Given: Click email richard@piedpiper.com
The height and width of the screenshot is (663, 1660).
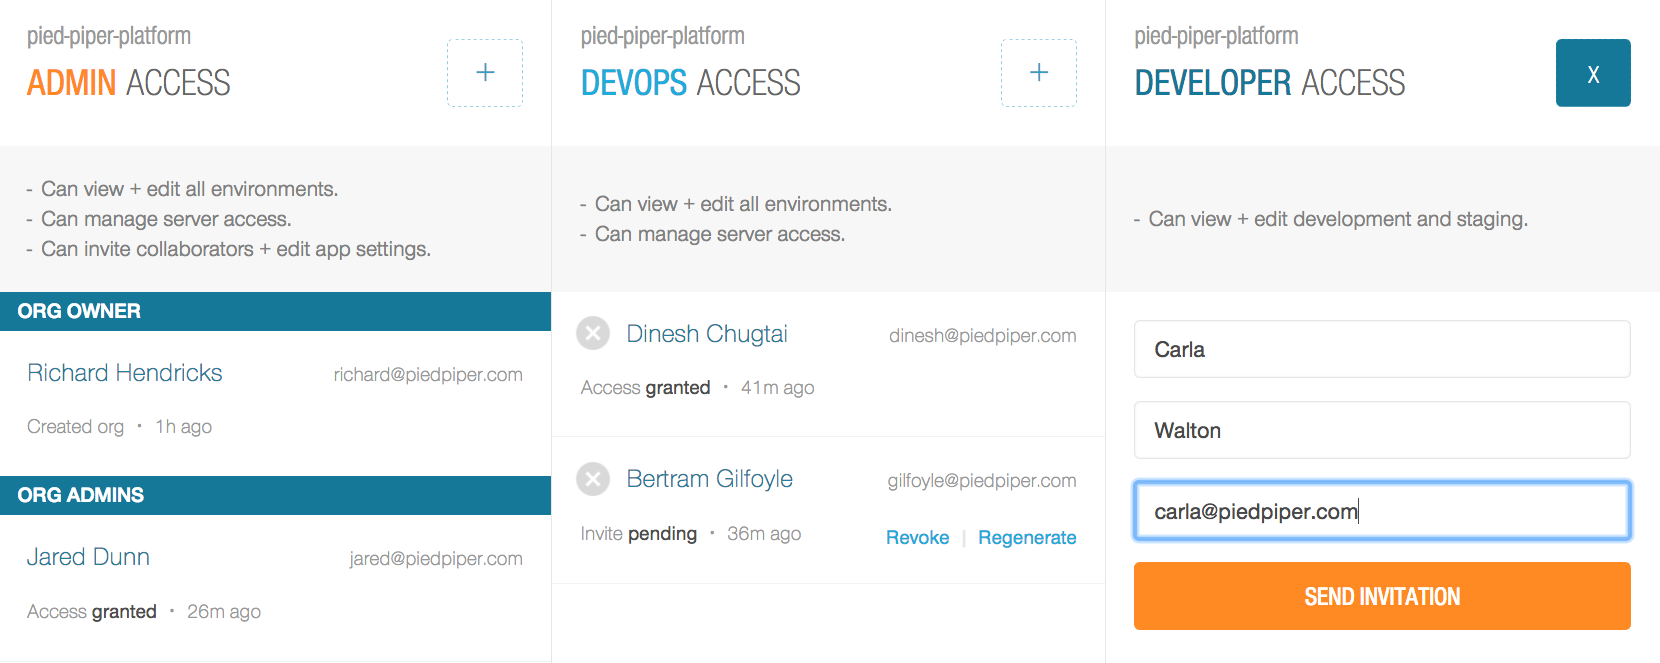Looking at the screenshot, I should point(428,375).
